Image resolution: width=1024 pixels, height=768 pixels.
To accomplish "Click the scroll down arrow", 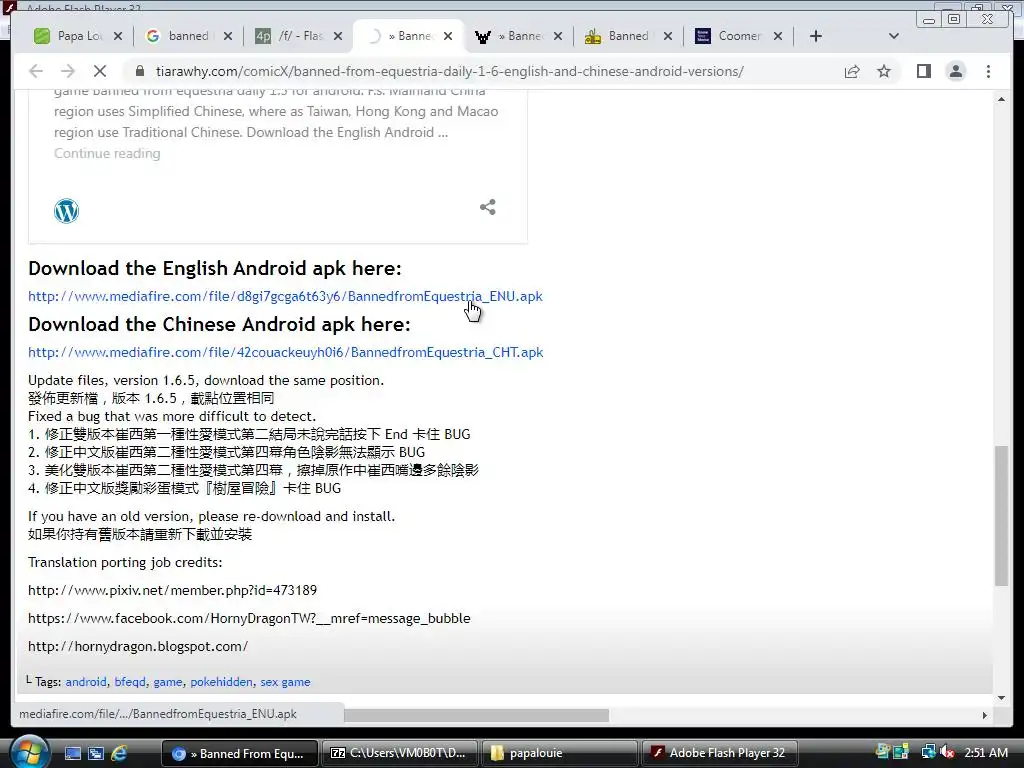I will [1001, 697].
